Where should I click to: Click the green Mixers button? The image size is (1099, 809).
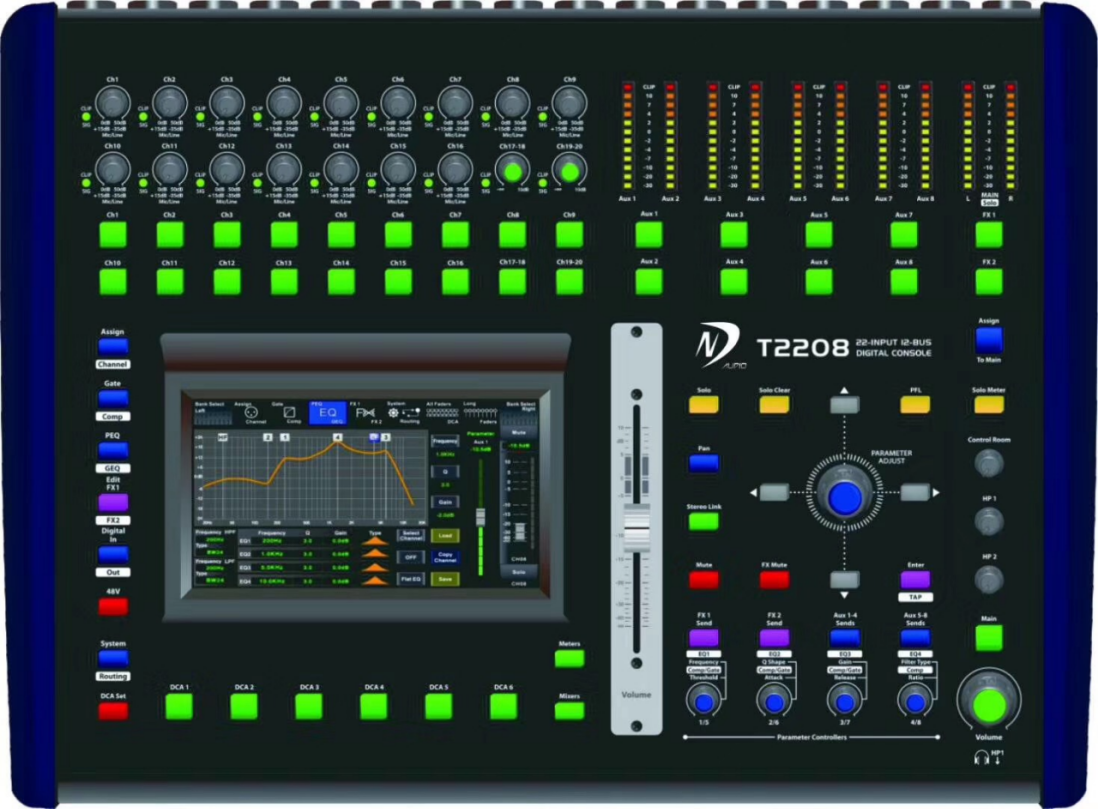click(569, 711)
